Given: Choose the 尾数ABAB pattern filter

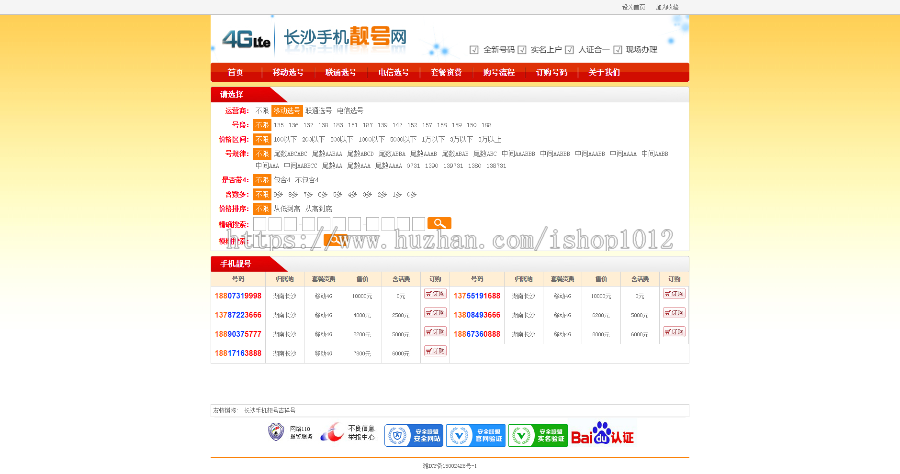Looking at the screenshot, I should (x=455, y=154).
